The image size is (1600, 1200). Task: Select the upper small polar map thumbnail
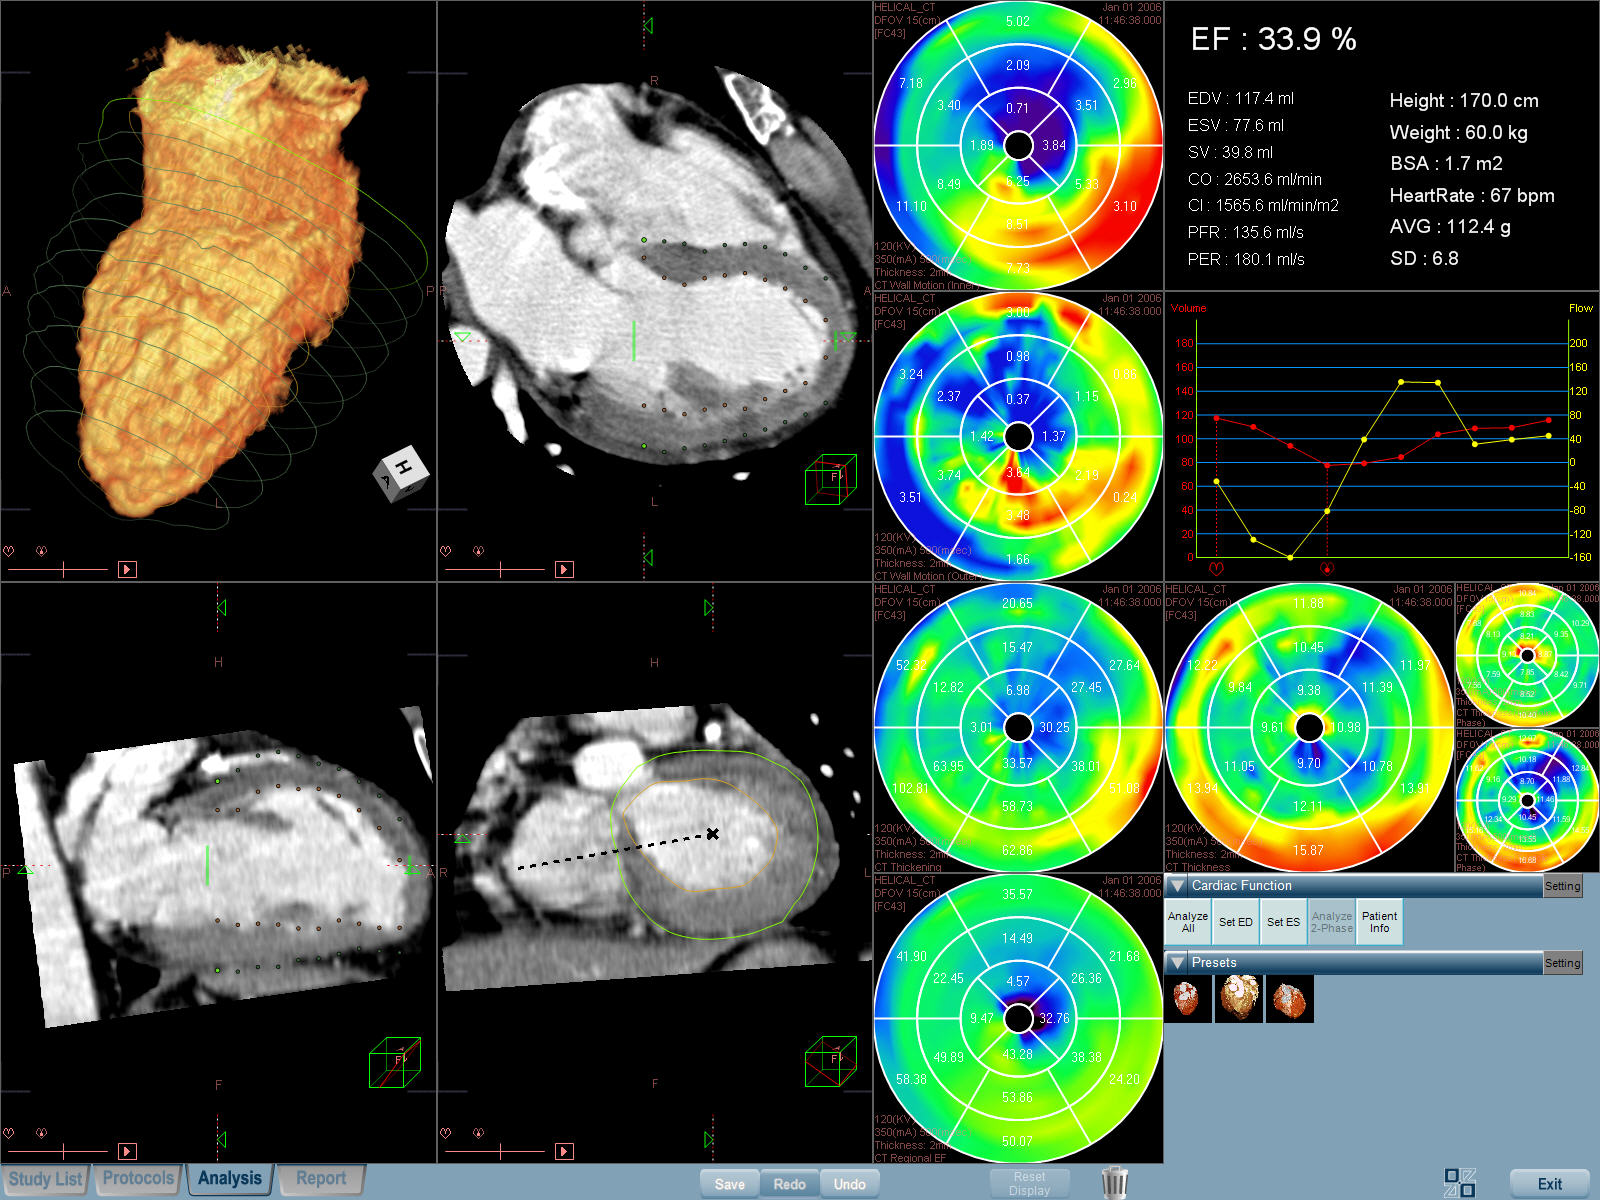coord(1527,655)
